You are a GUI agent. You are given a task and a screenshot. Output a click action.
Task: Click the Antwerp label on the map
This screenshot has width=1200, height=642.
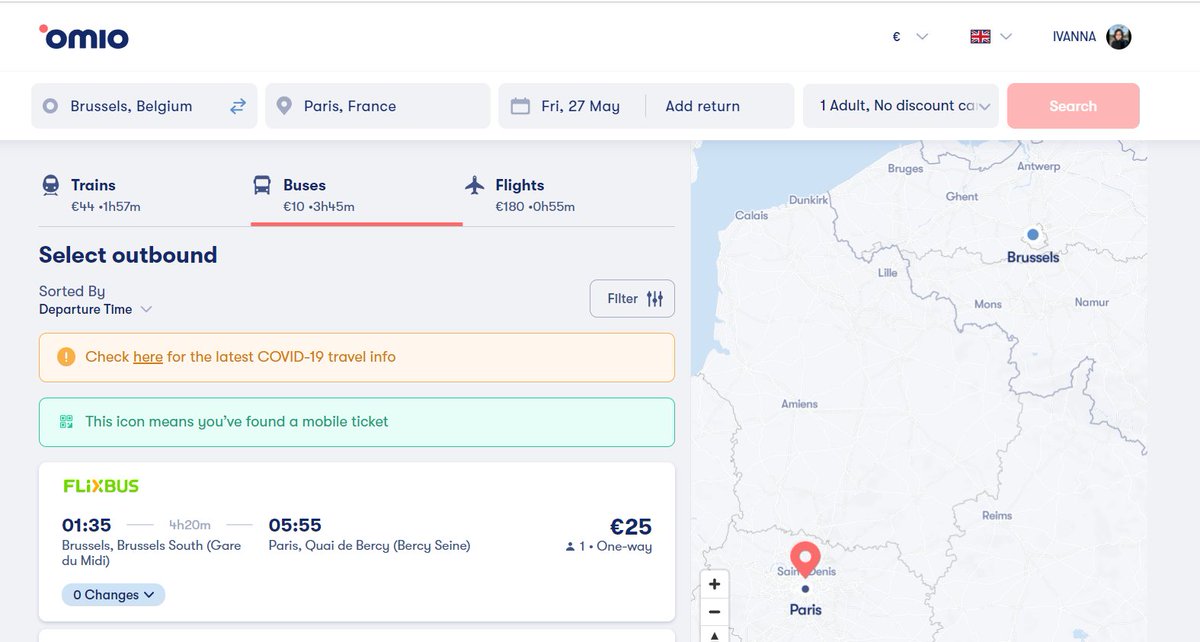[1038, 167]
